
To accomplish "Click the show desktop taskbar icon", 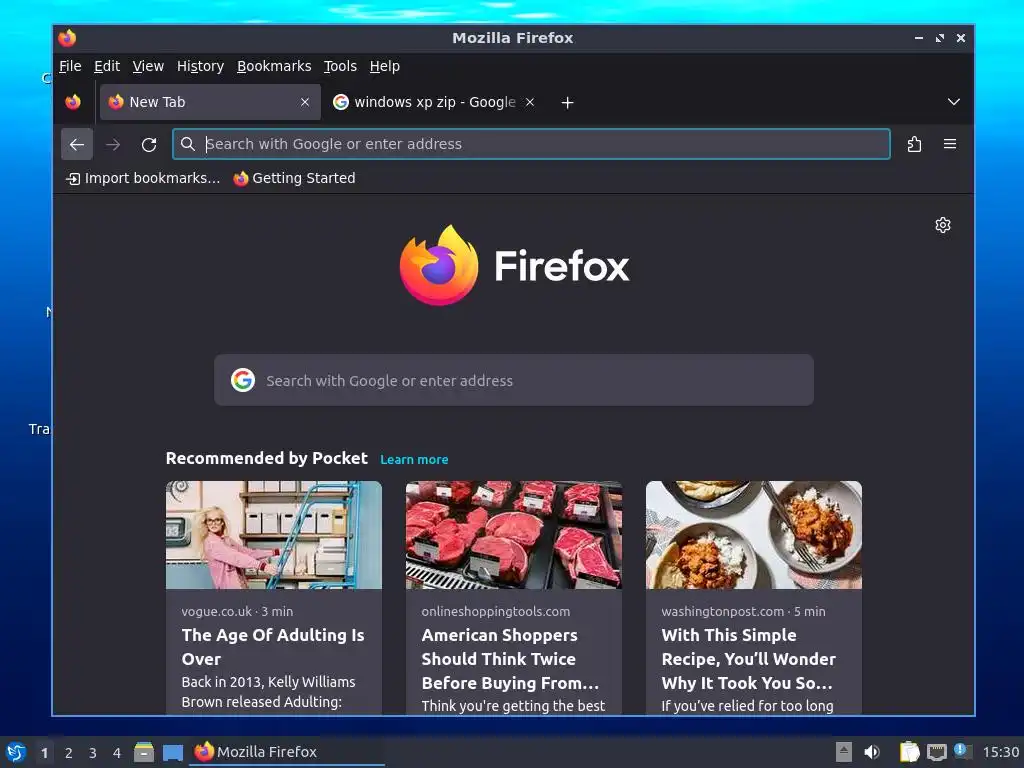I will [x=172, y=752].
